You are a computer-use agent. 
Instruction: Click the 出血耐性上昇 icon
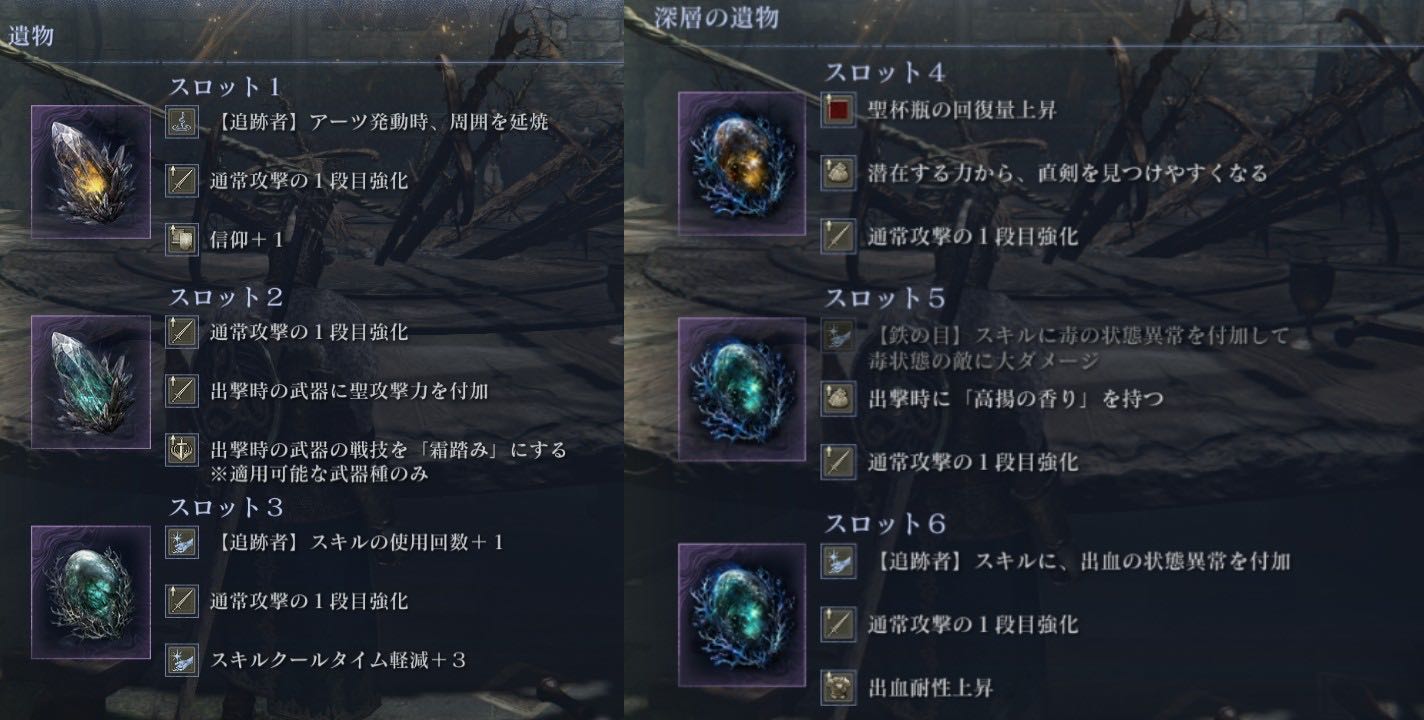pos(837,687)
